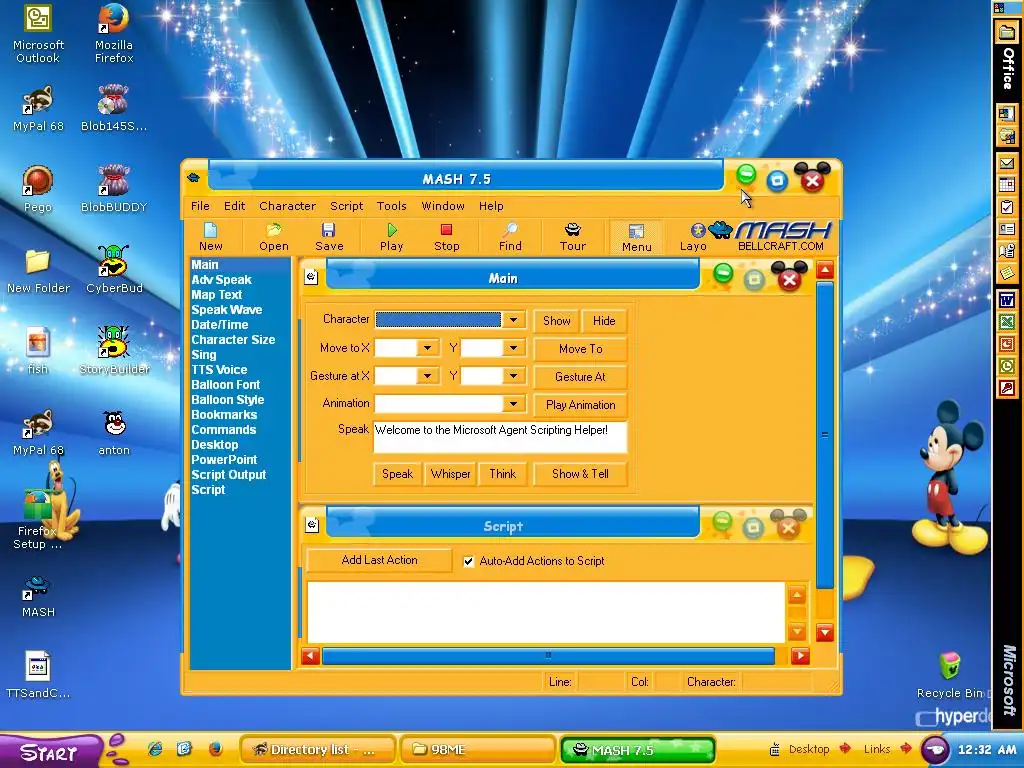Toggle Auto-Add Actions to Script checkbox
Screen dimensions: 1024x768
[x=468, y=561]
